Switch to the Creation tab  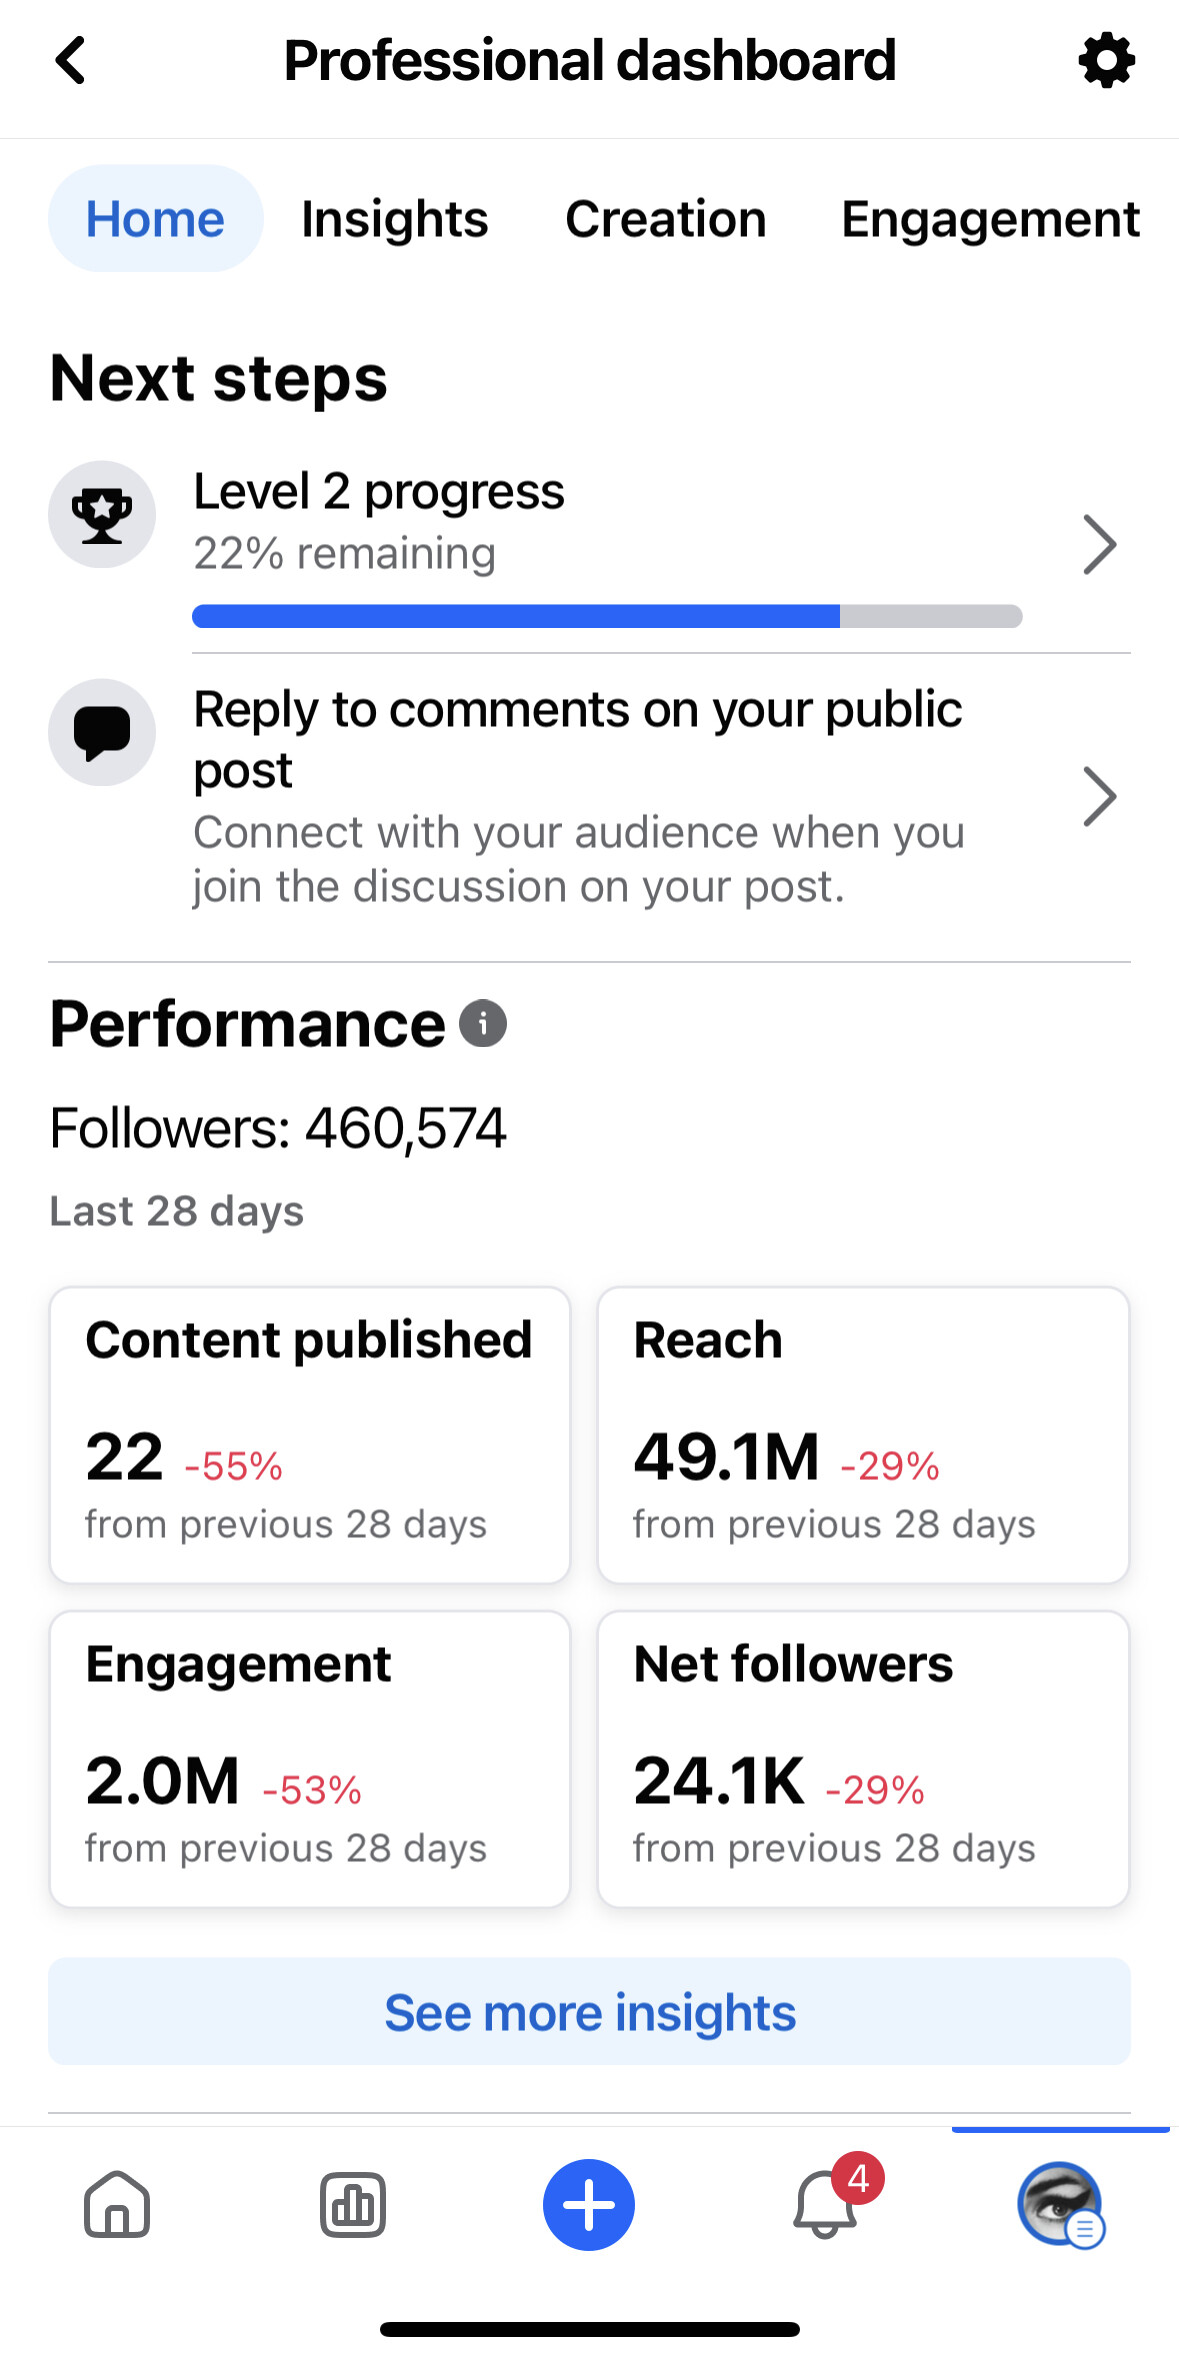[666, 219]
